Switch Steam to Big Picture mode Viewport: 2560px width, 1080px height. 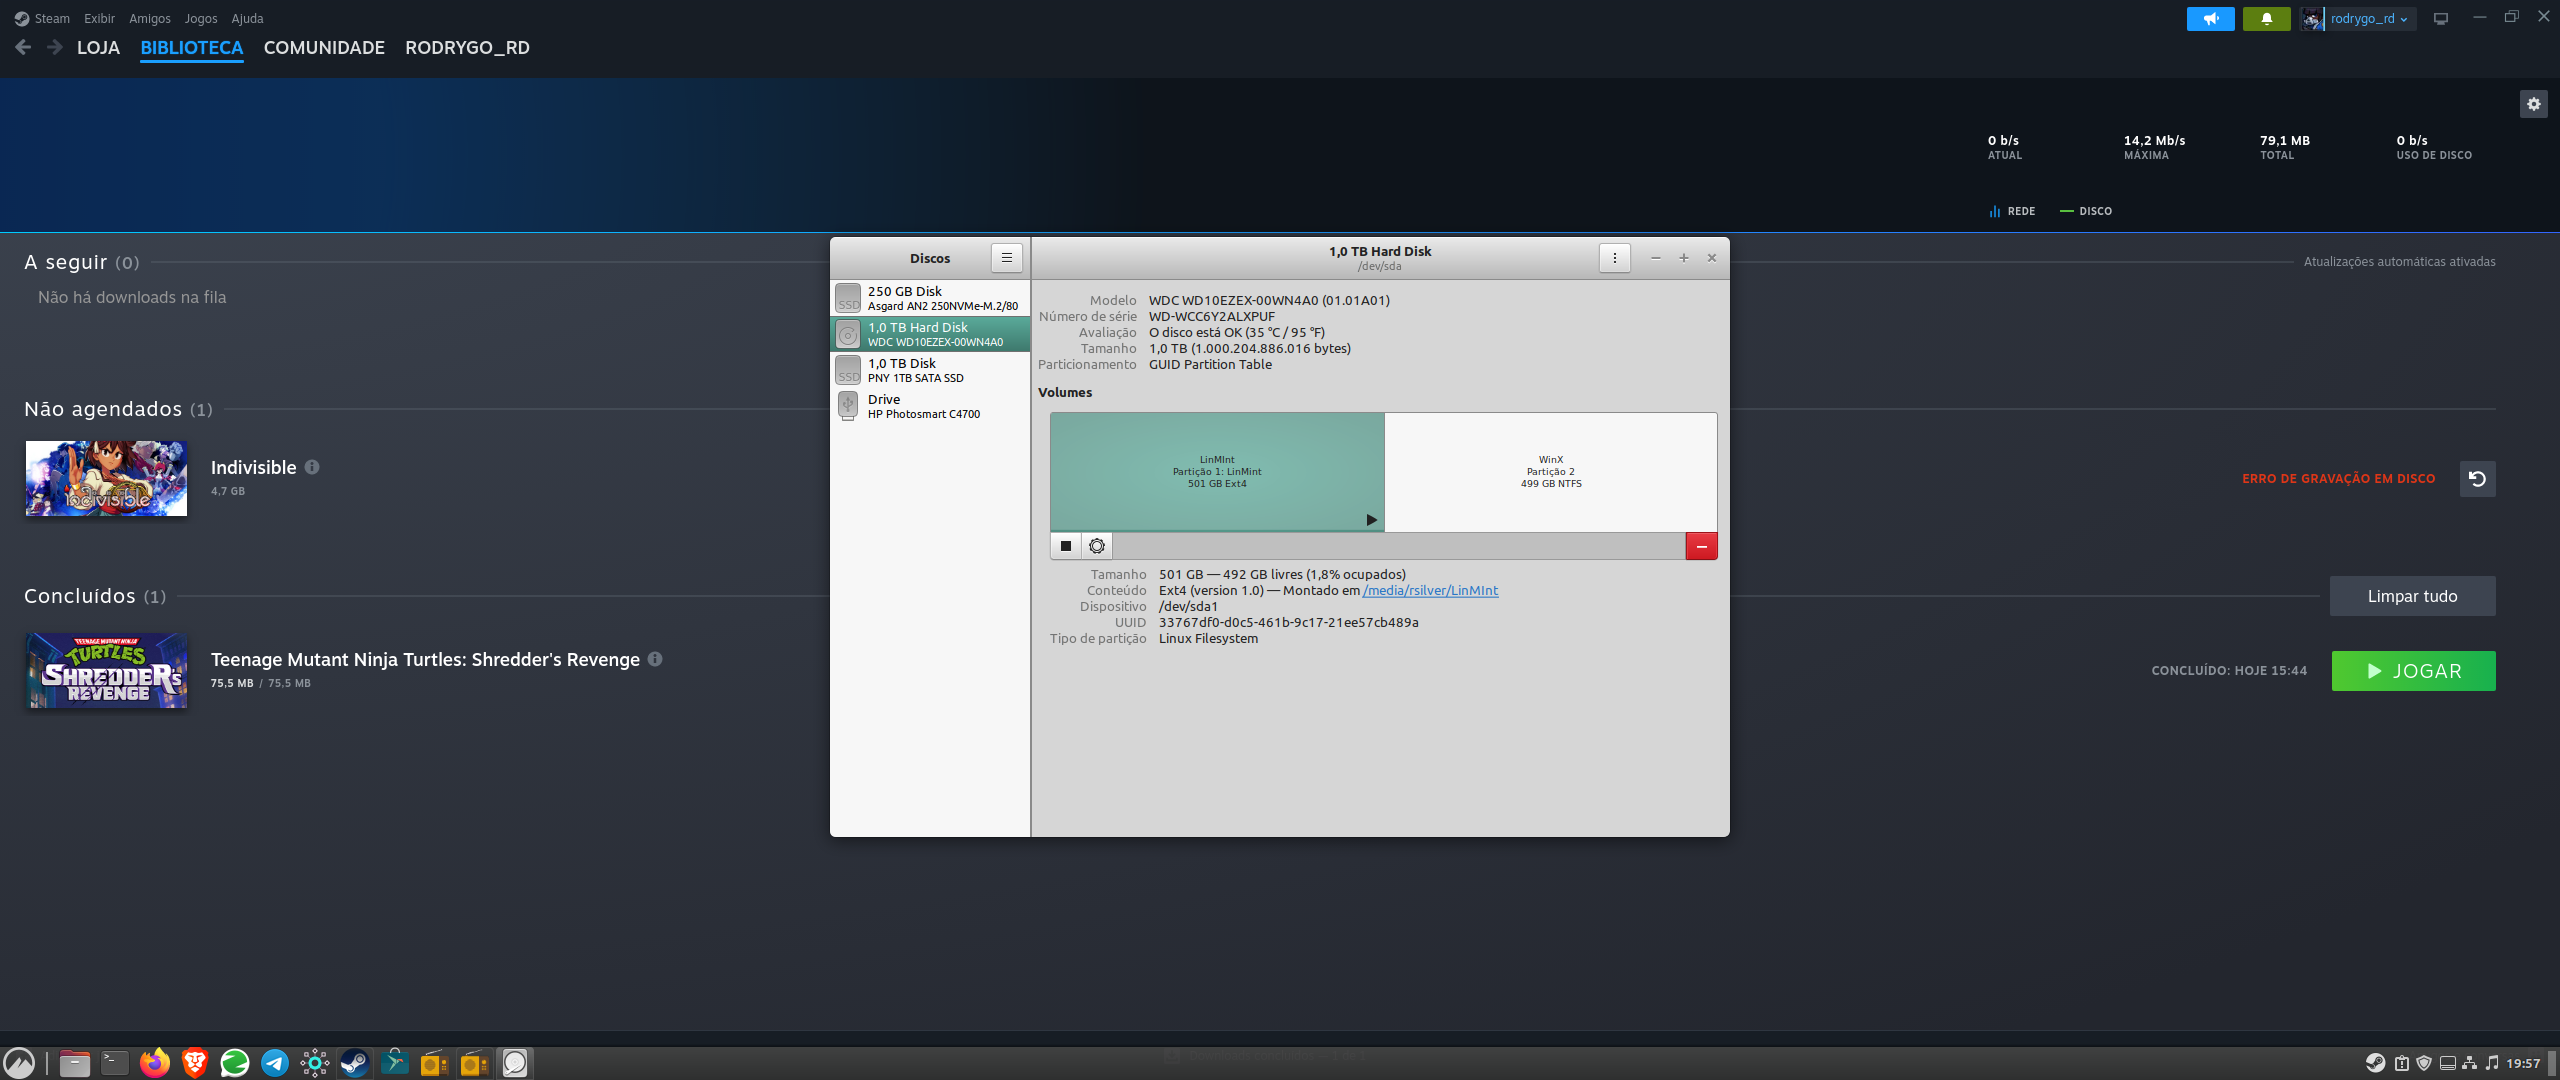[x=2441, y=18]
